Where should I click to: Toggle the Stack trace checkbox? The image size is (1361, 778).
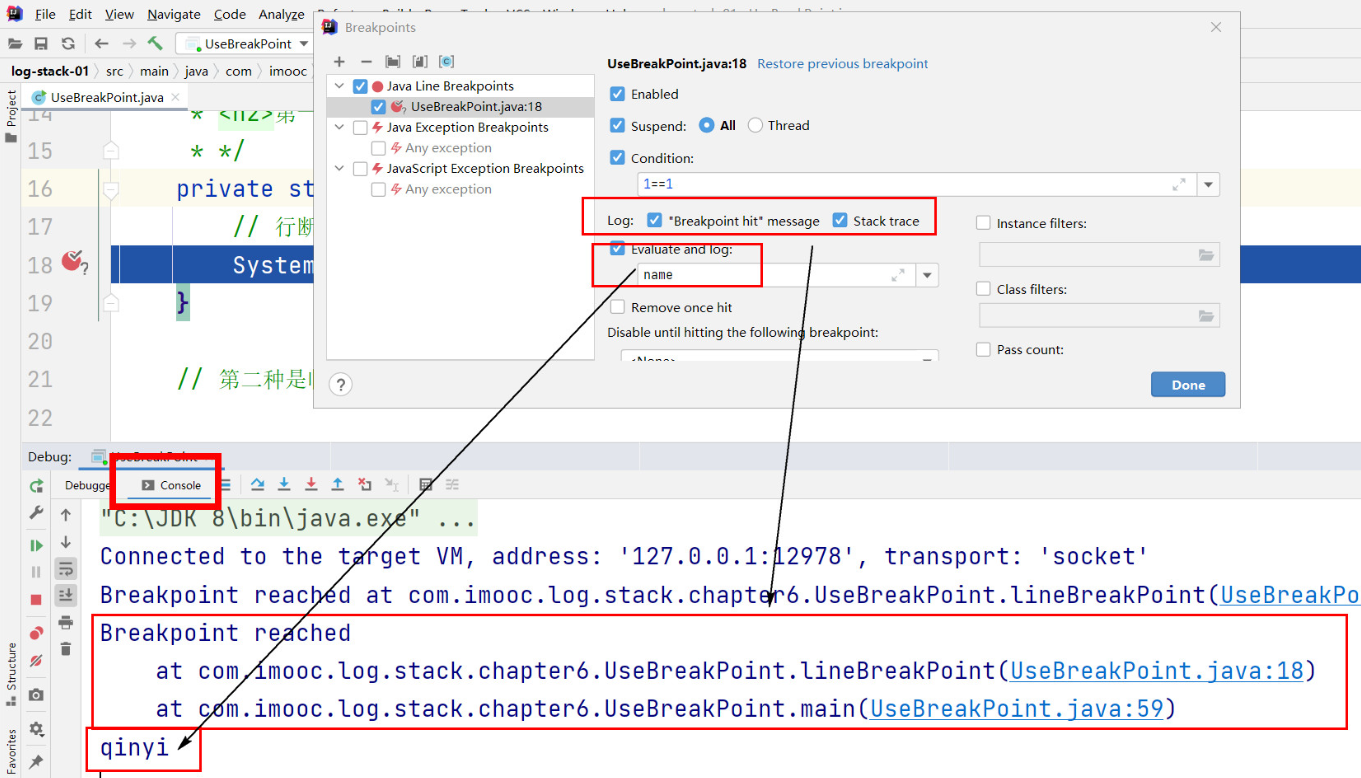839,220
